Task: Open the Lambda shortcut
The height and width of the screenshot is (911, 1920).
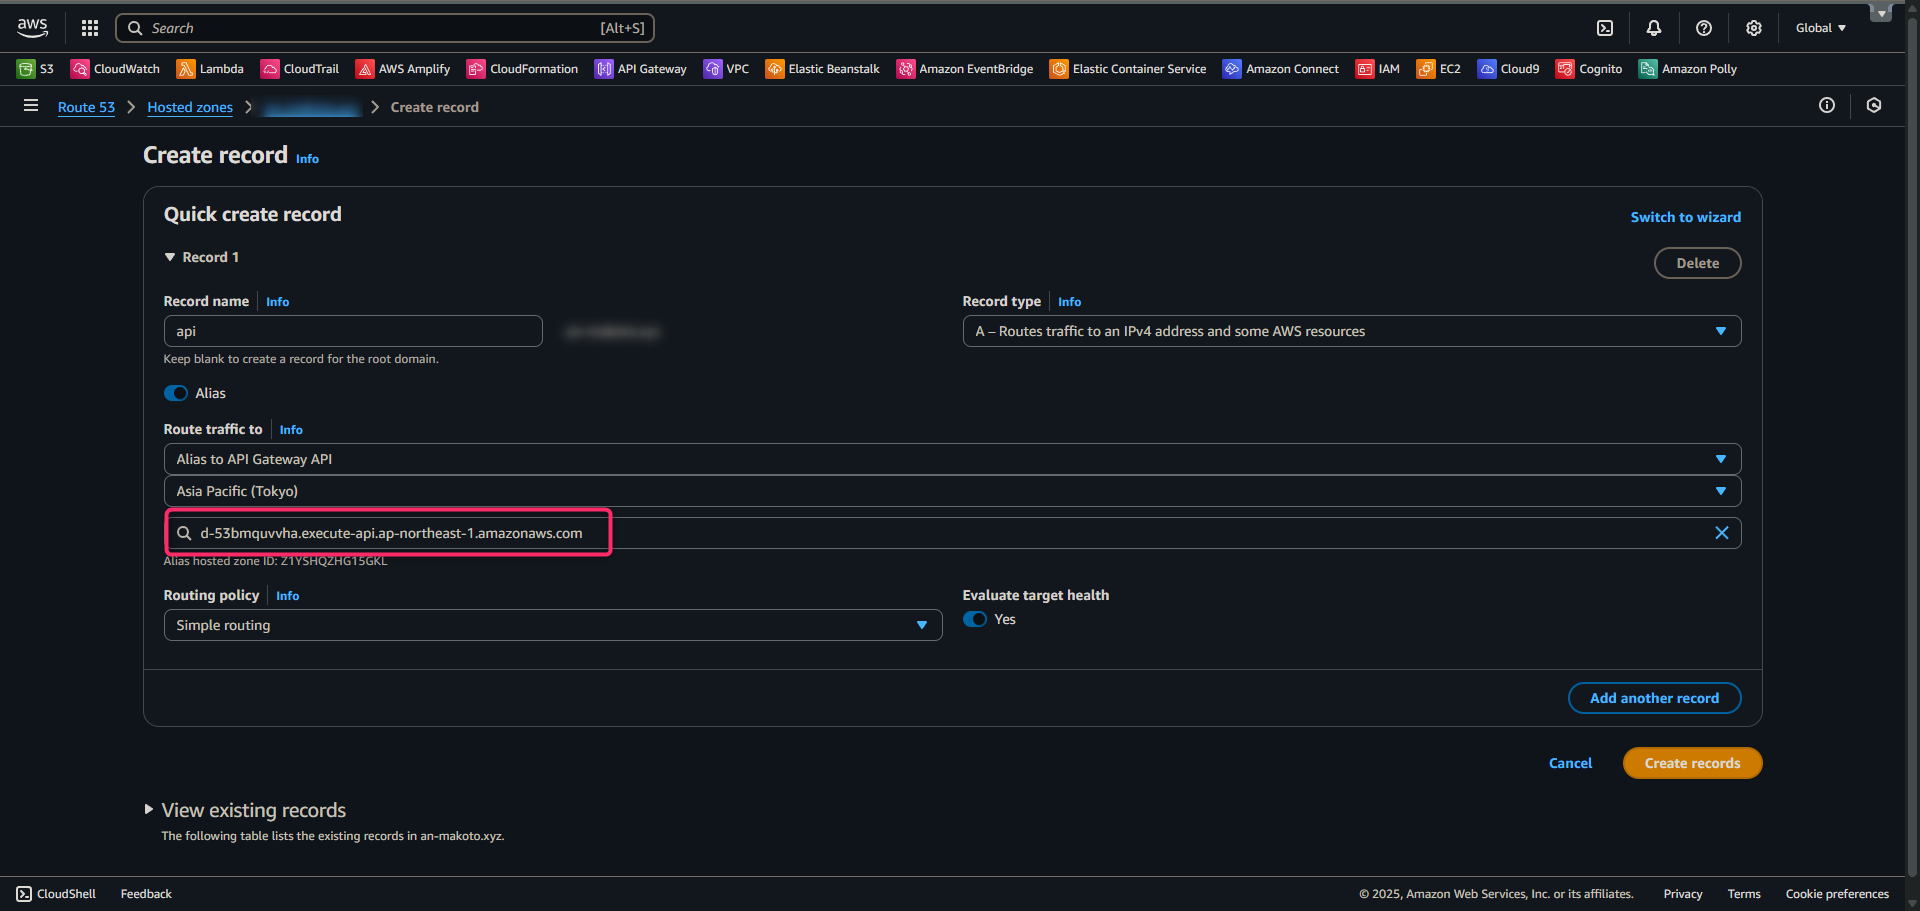Action: coord(210,69)
